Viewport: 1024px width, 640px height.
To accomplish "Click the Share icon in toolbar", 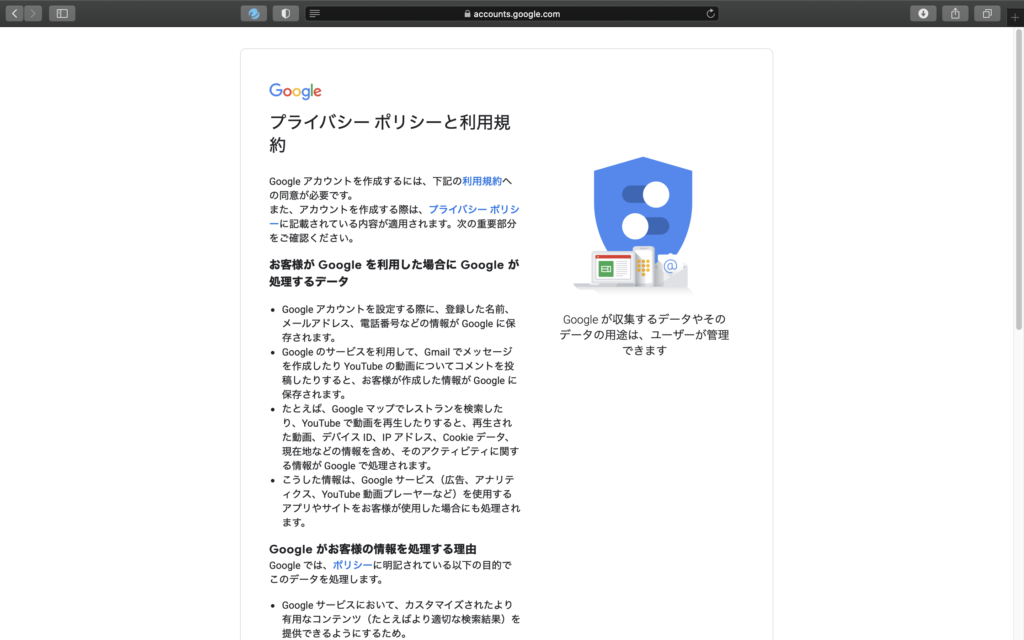I will coord(955,13).
